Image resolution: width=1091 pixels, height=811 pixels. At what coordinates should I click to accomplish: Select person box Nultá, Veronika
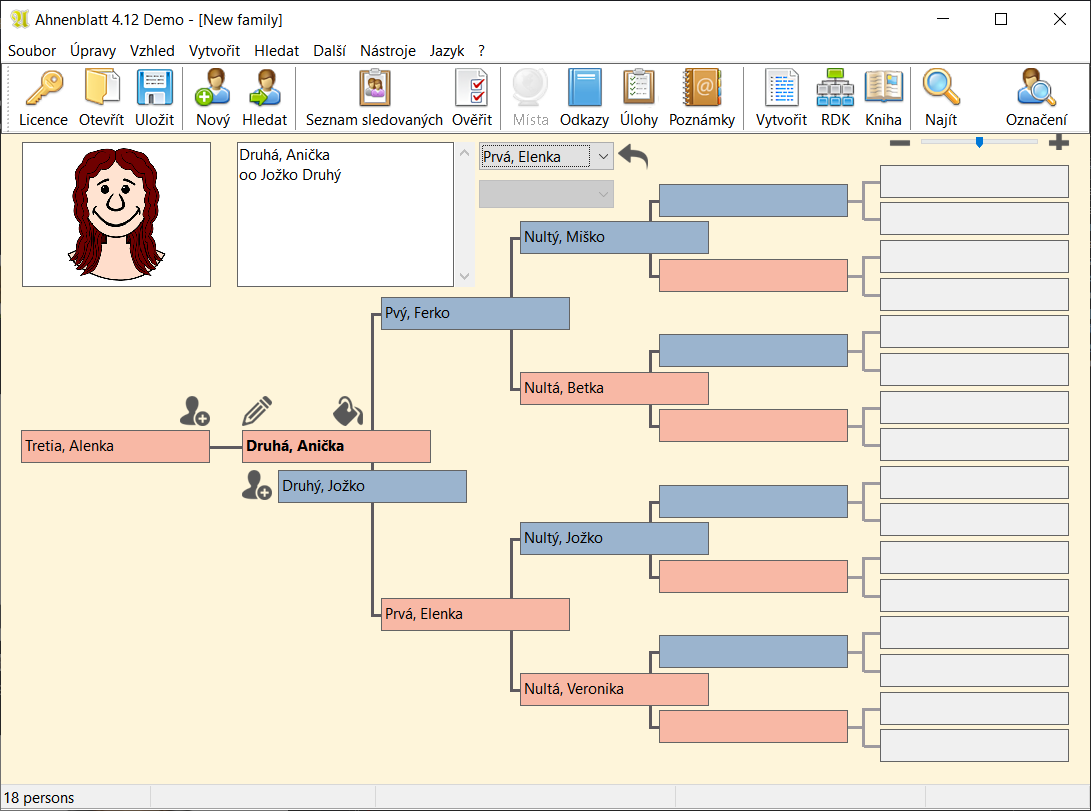pyautogui.click(x=614, y=689)
